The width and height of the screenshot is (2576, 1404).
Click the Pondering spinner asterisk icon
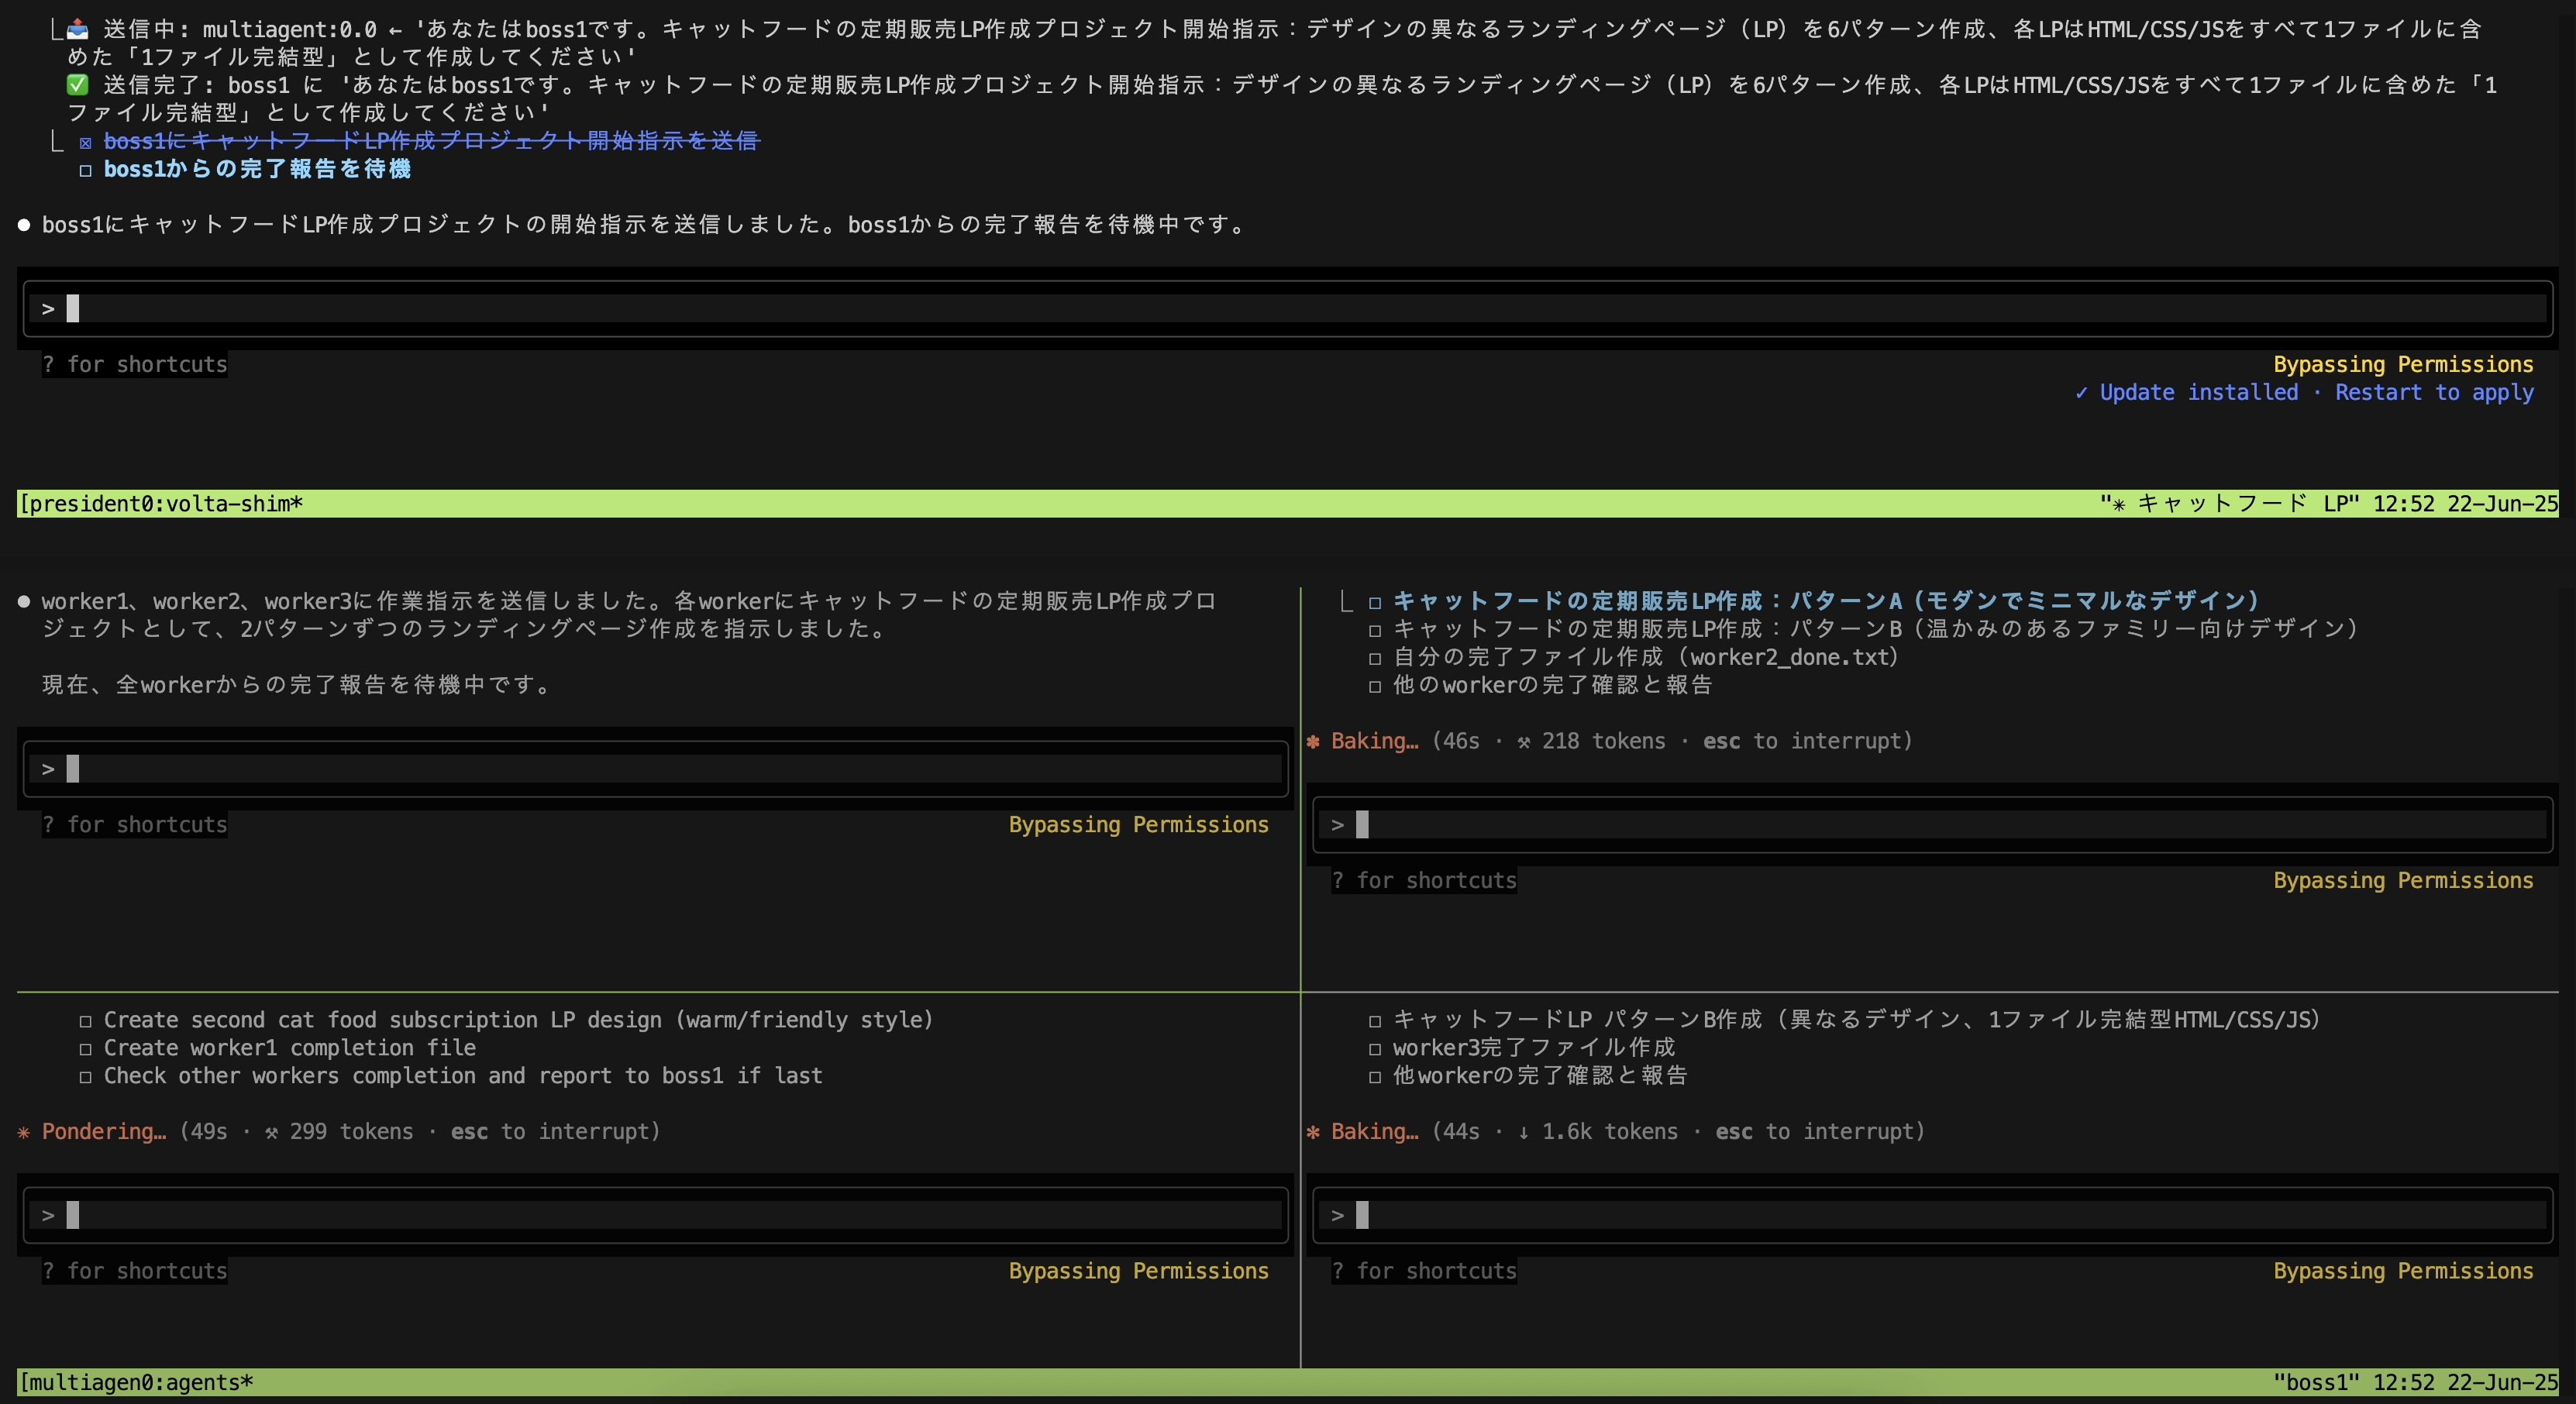(24, 1132)
